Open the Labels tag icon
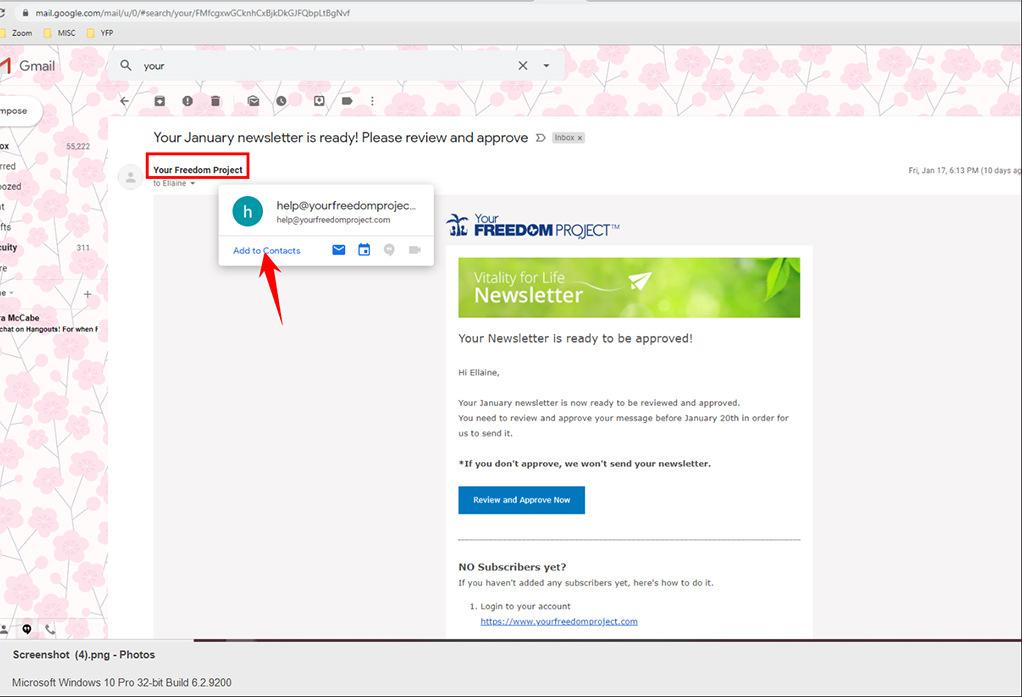 coord(347,101)
